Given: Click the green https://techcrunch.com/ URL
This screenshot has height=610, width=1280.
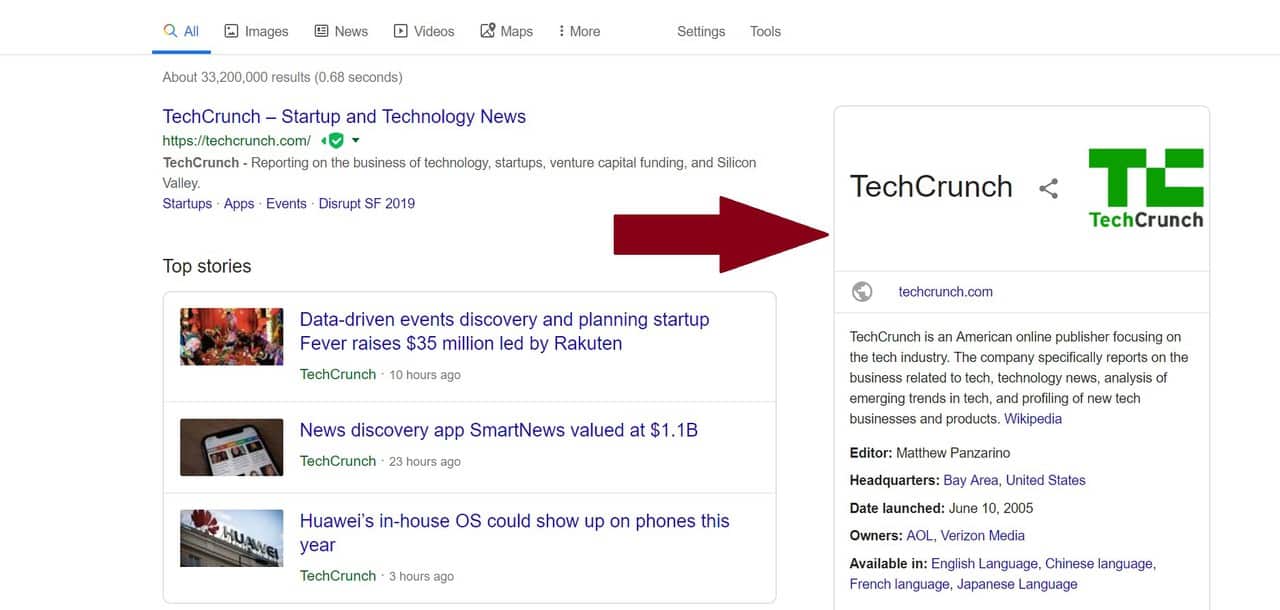Looking at the screenshot, I should [x=237, y=141].
